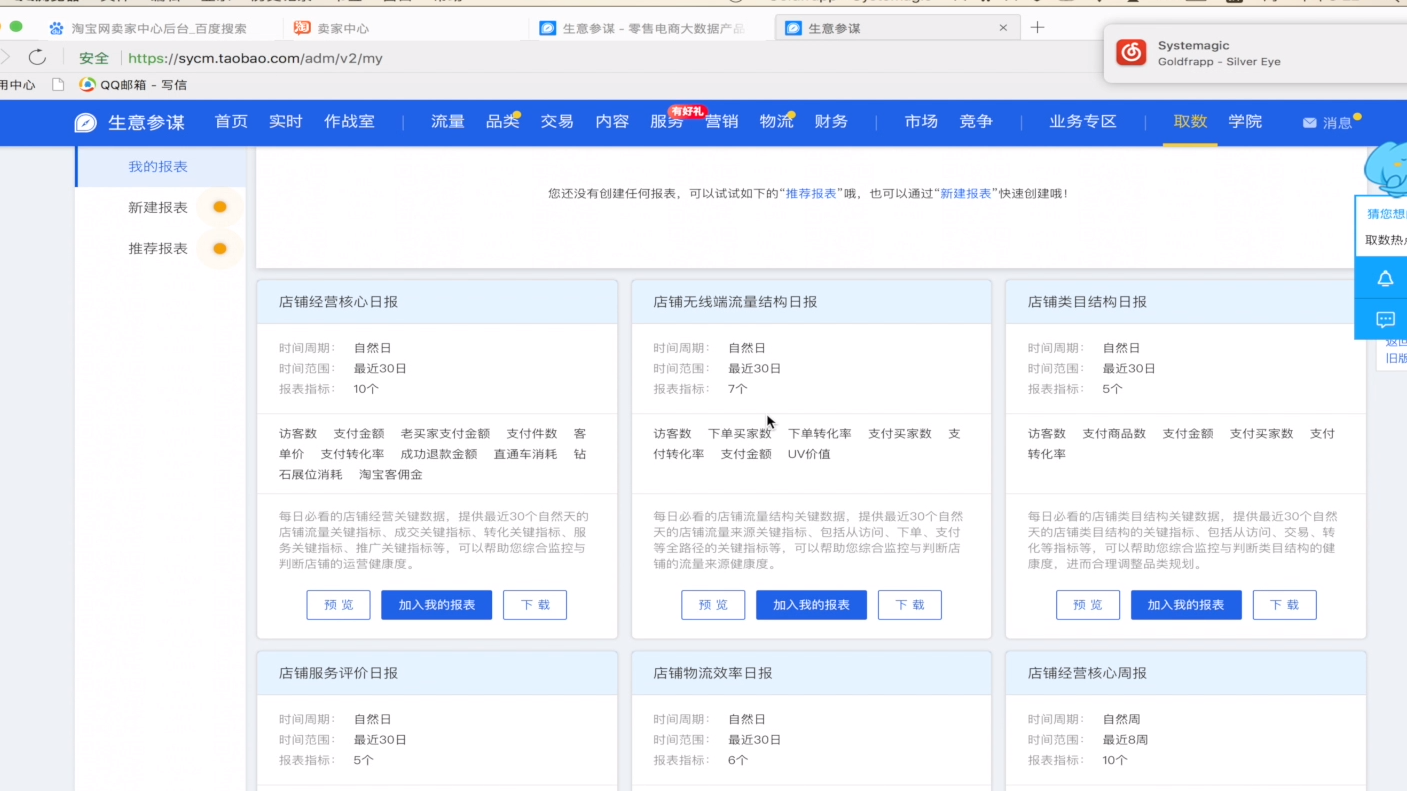Click the 推荐报表 link in empty message

pos(811,193)
